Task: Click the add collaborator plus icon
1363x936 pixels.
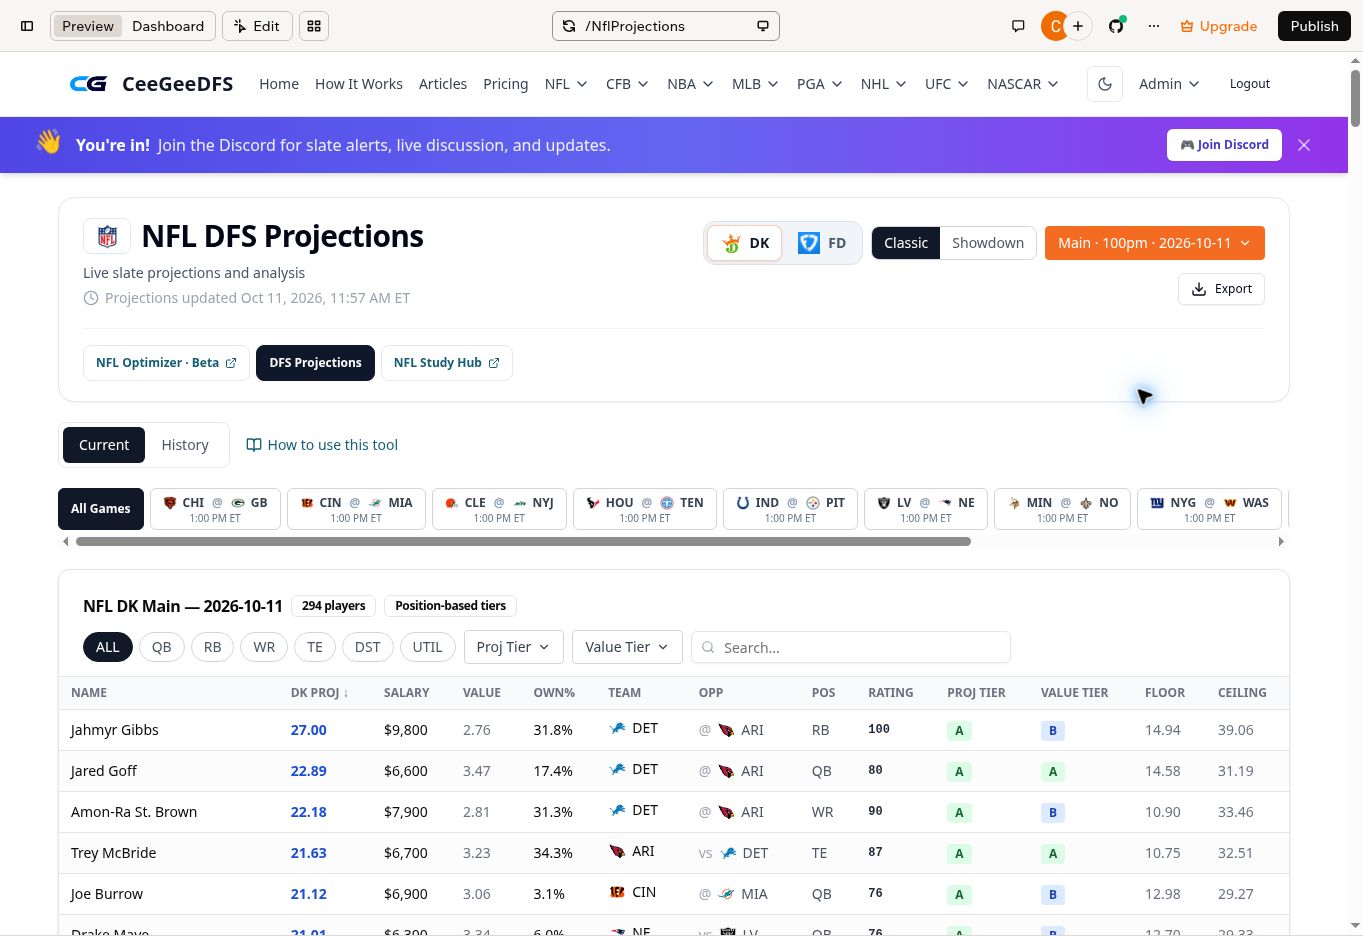Action: click(1078, 26)
